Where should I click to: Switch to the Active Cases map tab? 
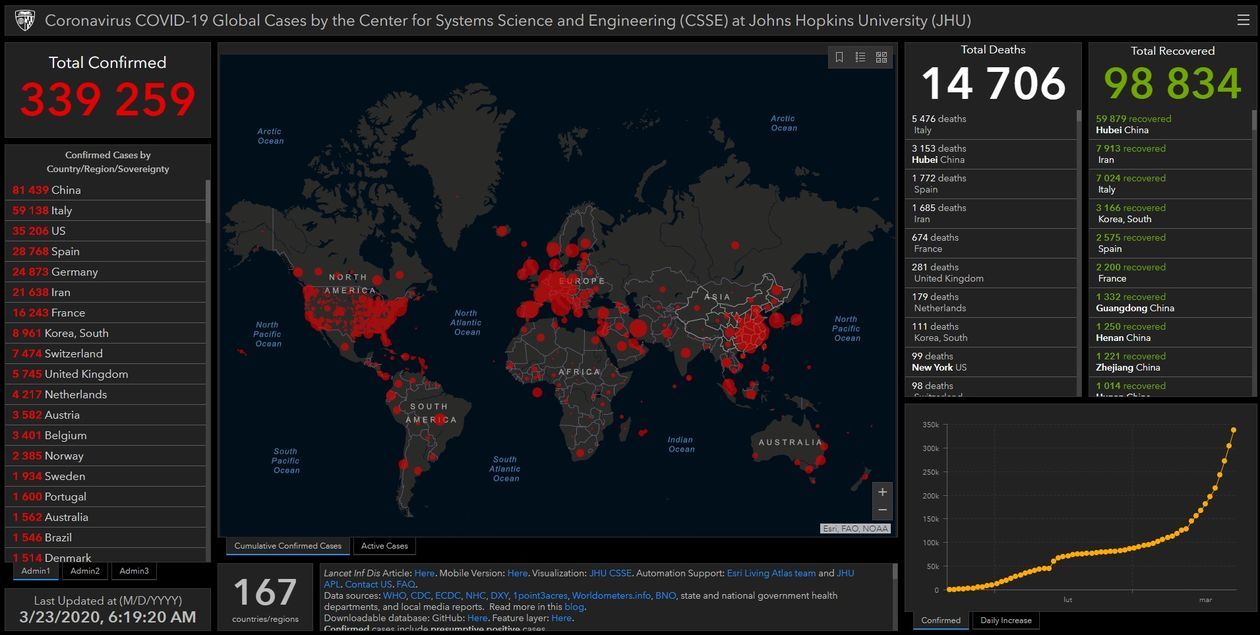pos(384,546)
